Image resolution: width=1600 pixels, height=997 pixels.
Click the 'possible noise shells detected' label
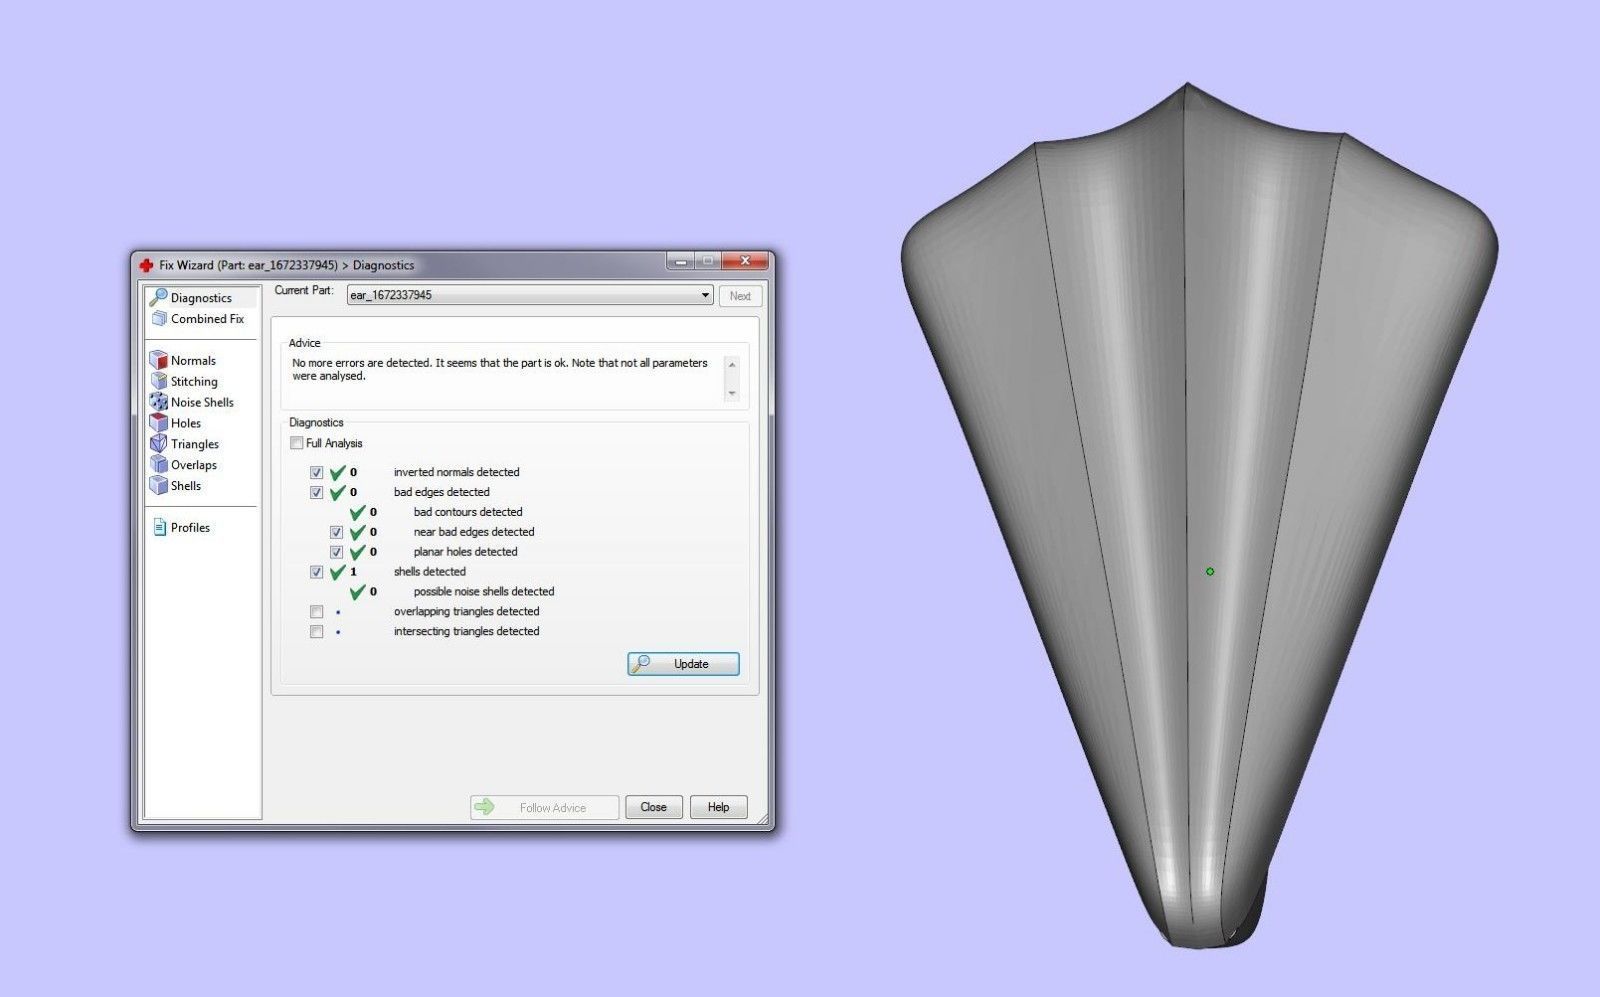pos(484,592)
